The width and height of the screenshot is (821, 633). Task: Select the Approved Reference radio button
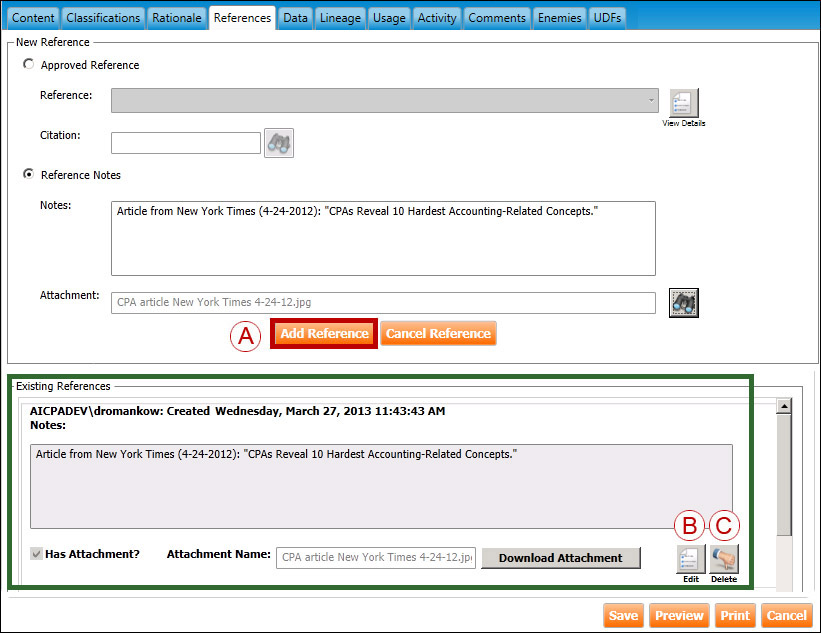tap(28, 65)
